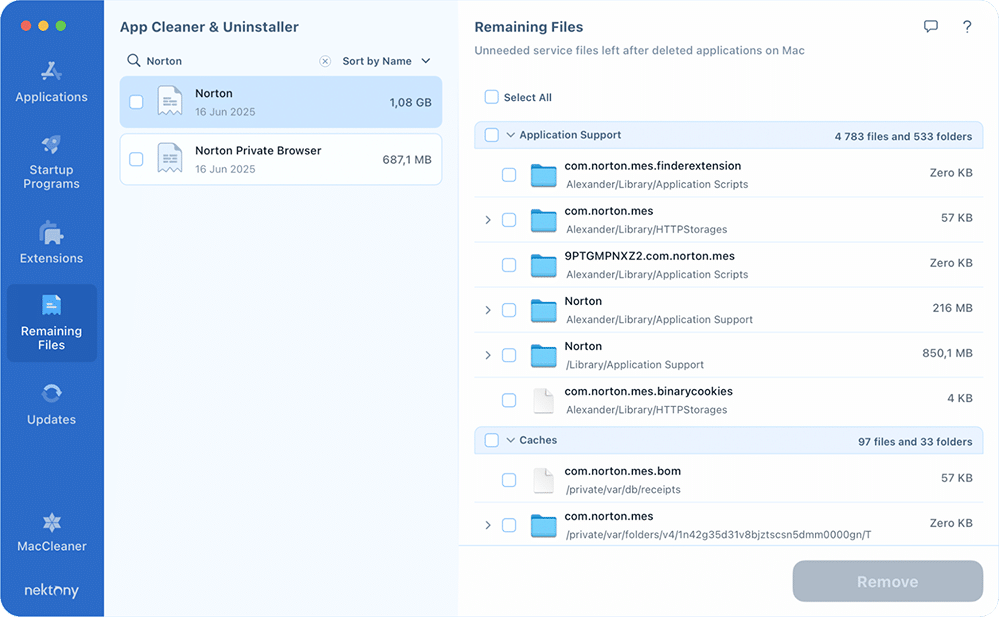Click the /private/var/db/receipts path
999x617 pixels.
623,490
